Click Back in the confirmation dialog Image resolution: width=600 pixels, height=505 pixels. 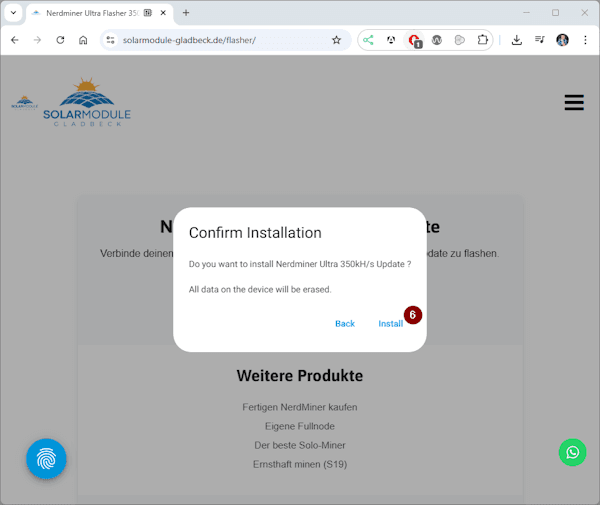tap(345, 324)
